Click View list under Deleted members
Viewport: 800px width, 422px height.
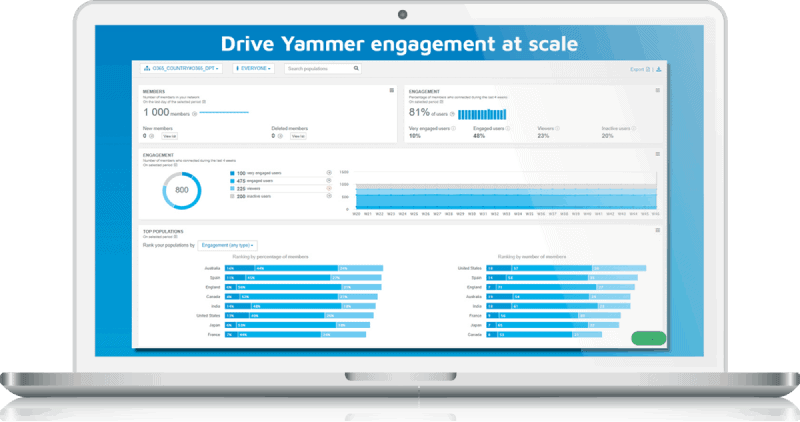298,136
